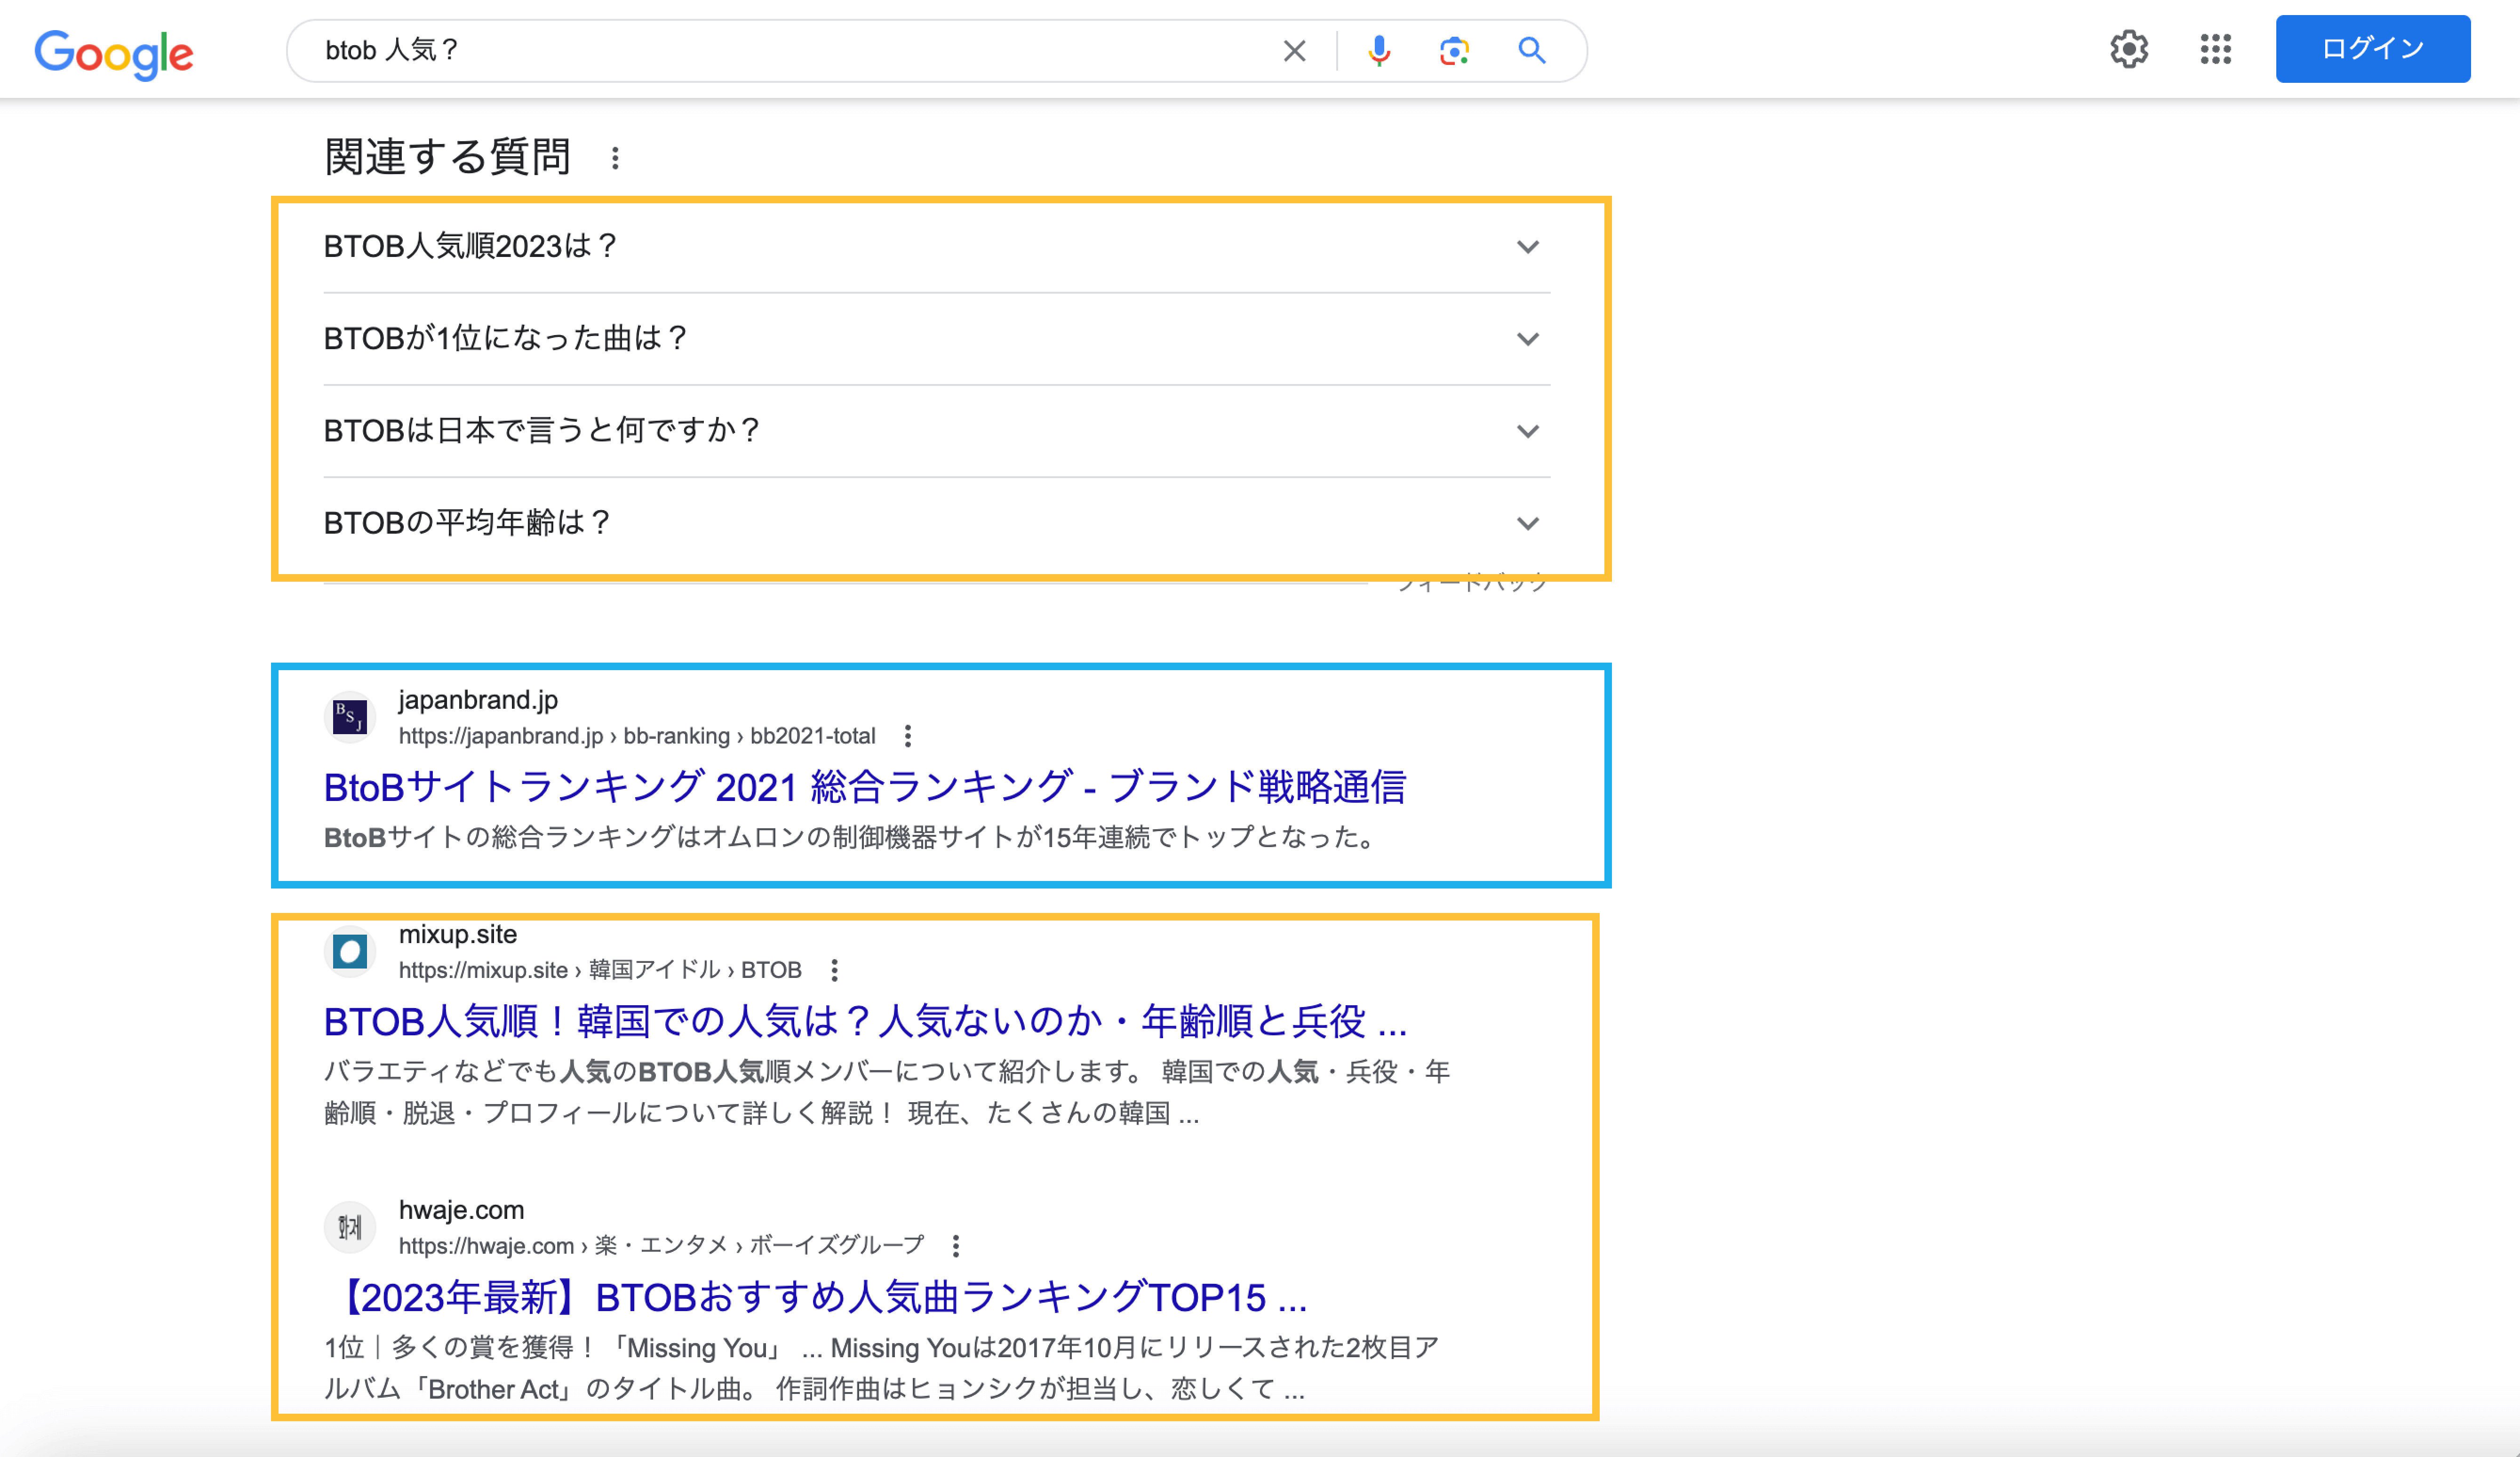Open Google apps grid
The image size is (2520, 1457).
(x=2215, y=49)
